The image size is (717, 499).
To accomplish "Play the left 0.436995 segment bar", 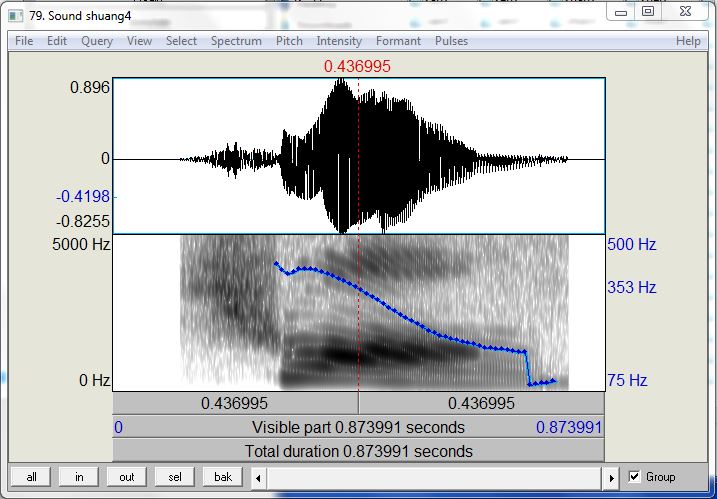I will click(x=235, y=403).
